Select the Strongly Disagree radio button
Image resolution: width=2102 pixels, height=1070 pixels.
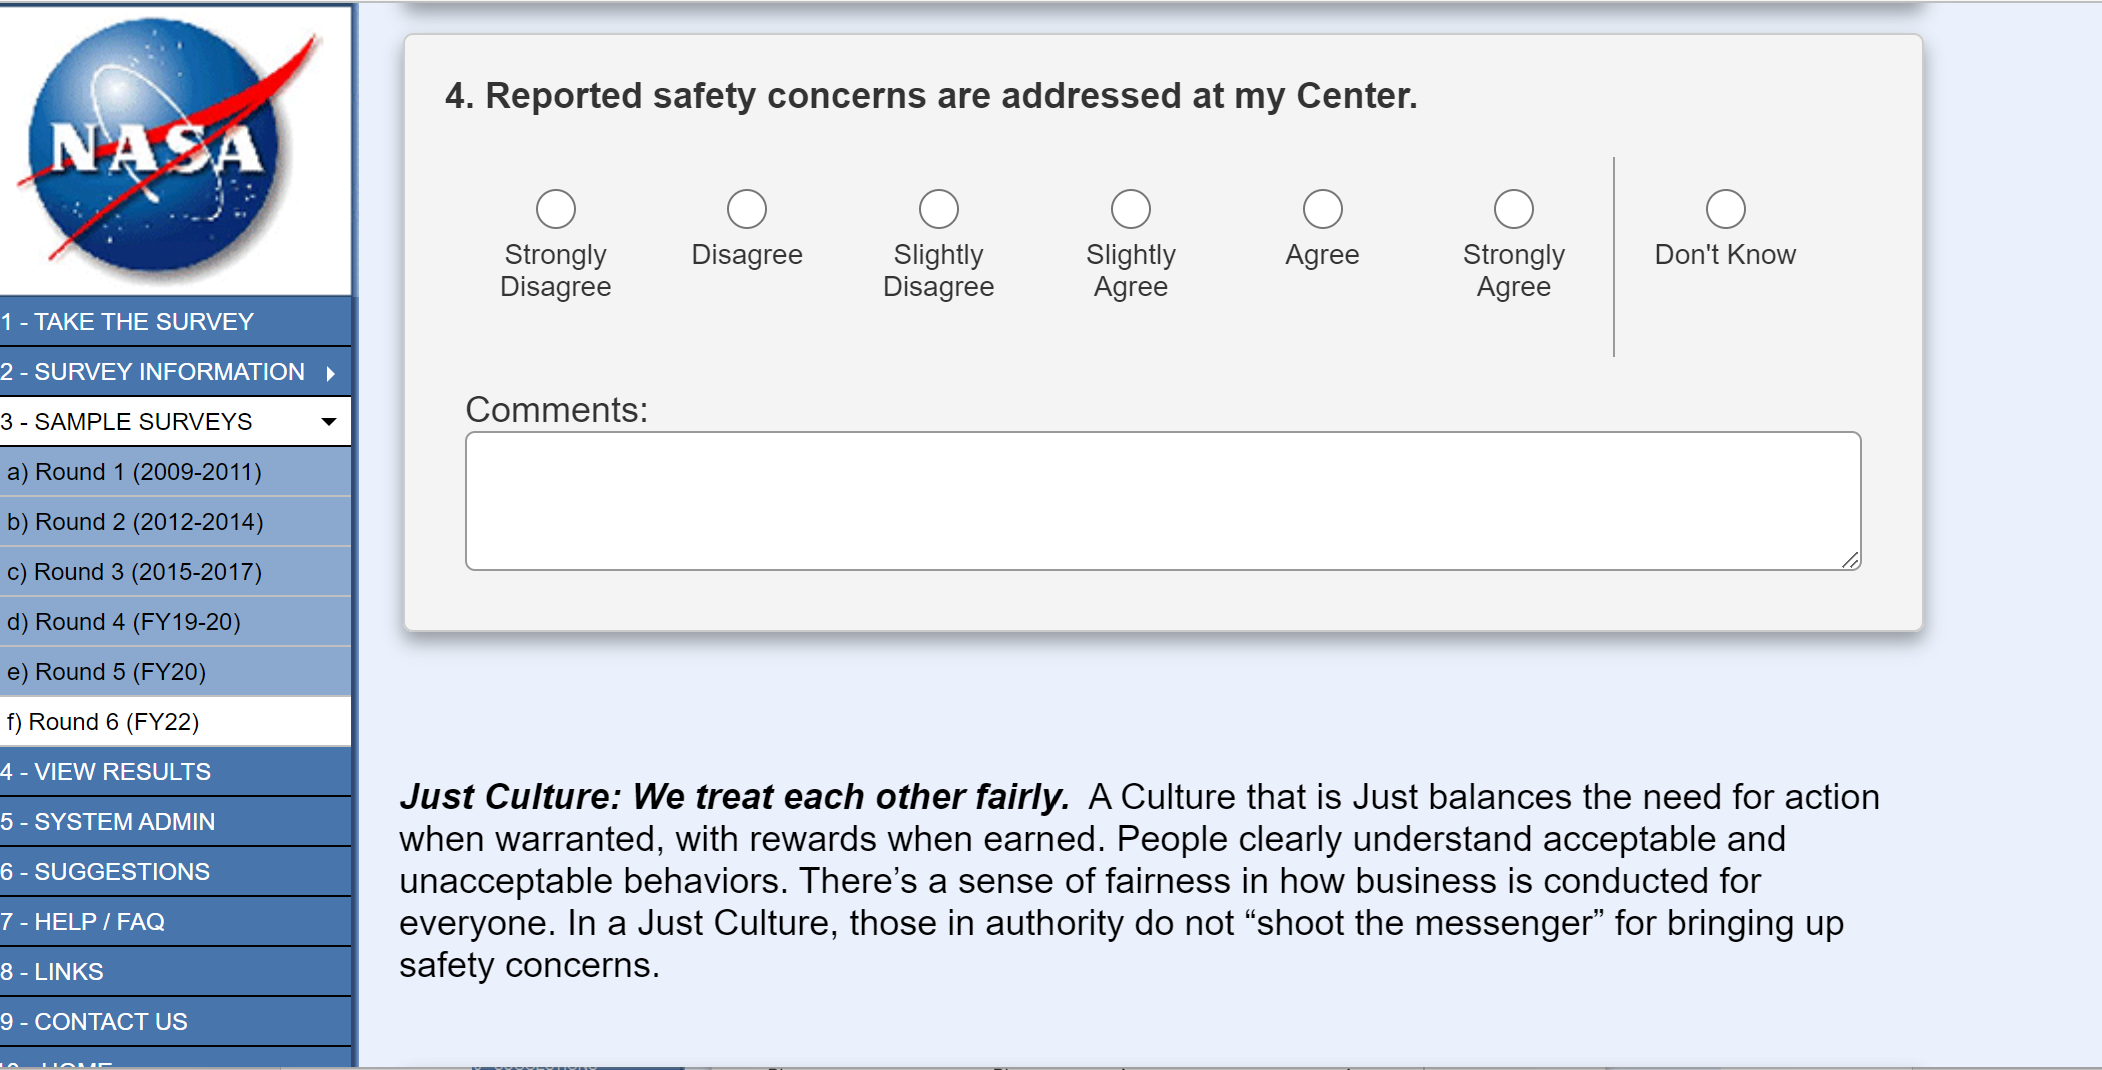[x=556, y=209]
